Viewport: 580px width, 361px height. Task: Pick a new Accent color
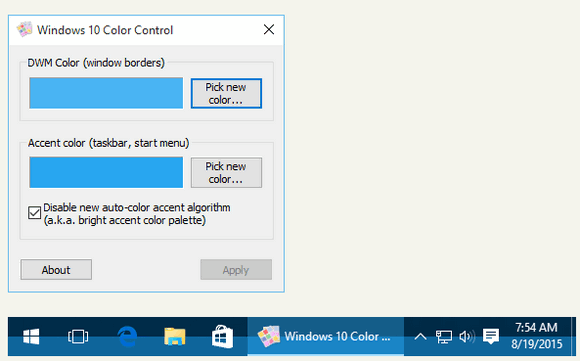point(226,173)
